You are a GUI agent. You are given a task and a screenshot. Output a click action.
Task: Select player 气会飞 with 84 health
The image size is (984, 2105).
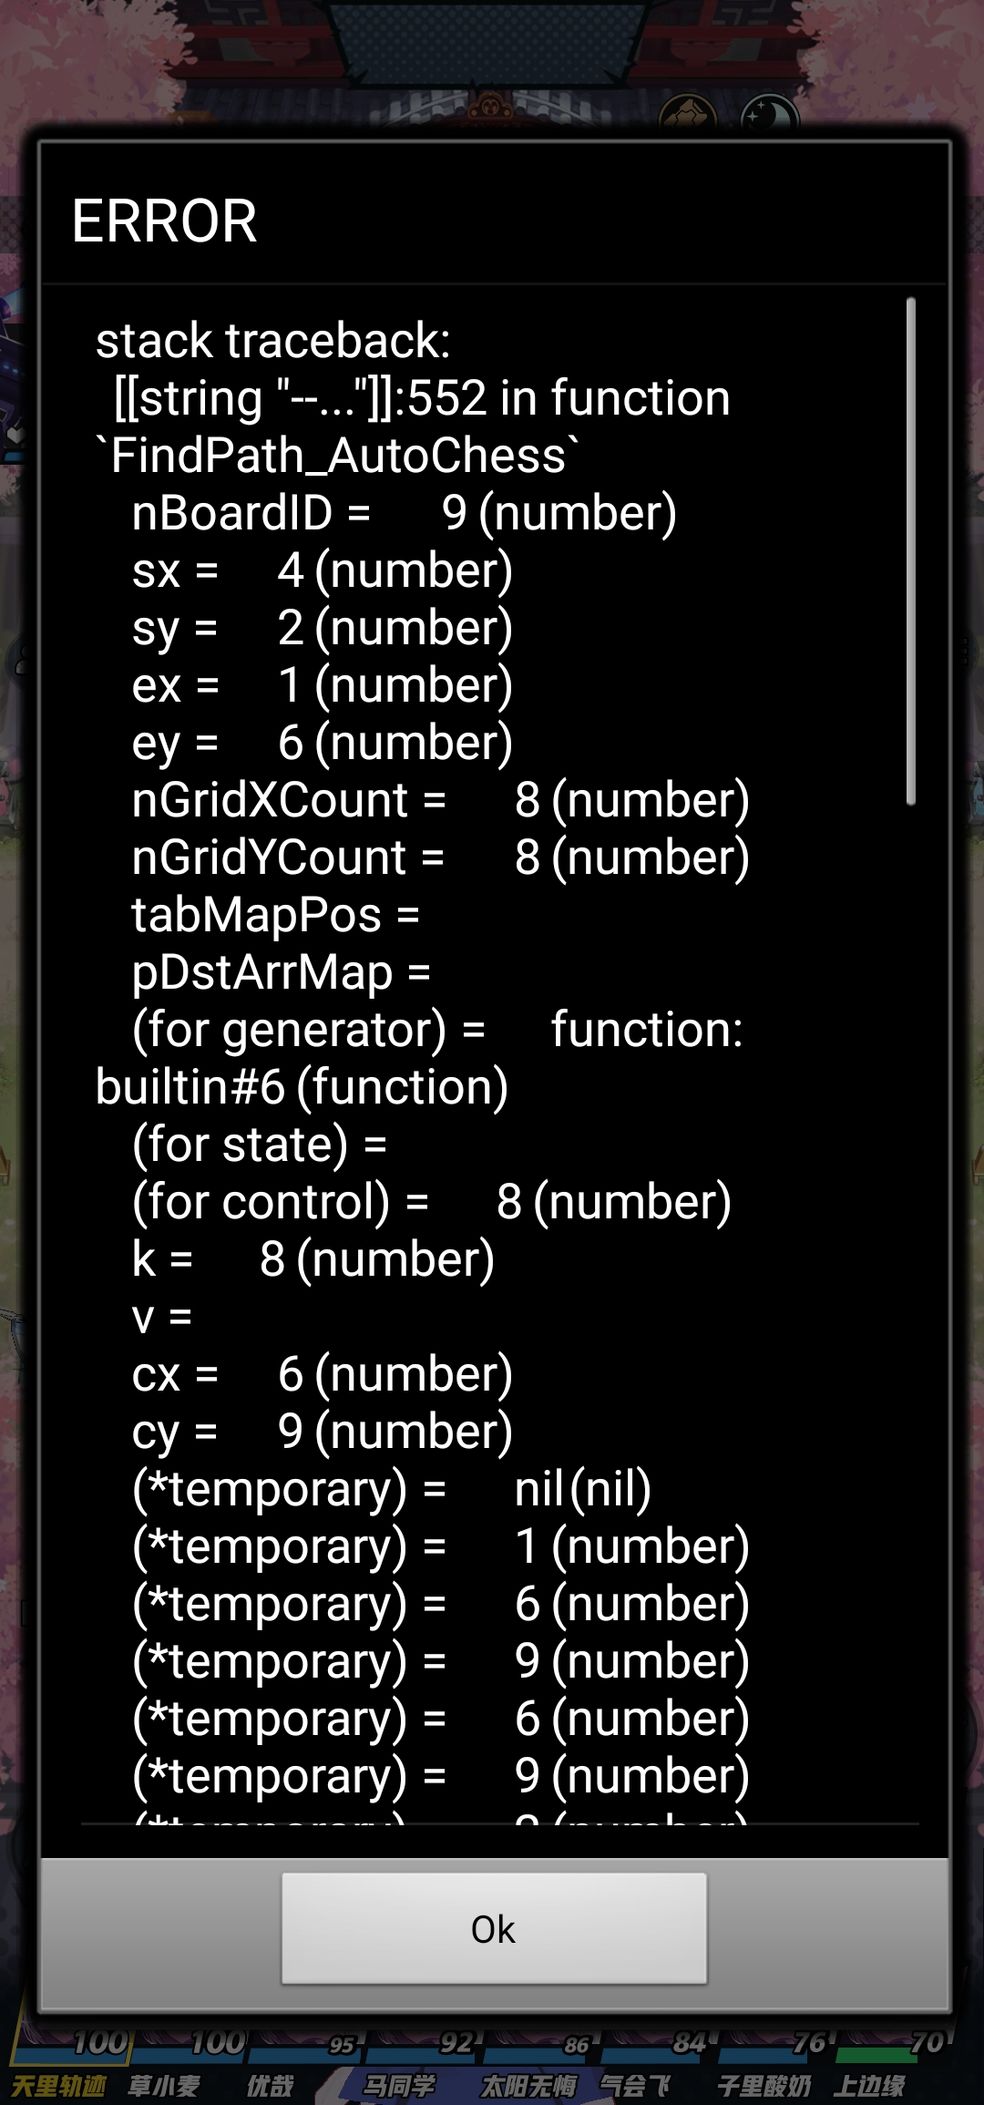634,2085
